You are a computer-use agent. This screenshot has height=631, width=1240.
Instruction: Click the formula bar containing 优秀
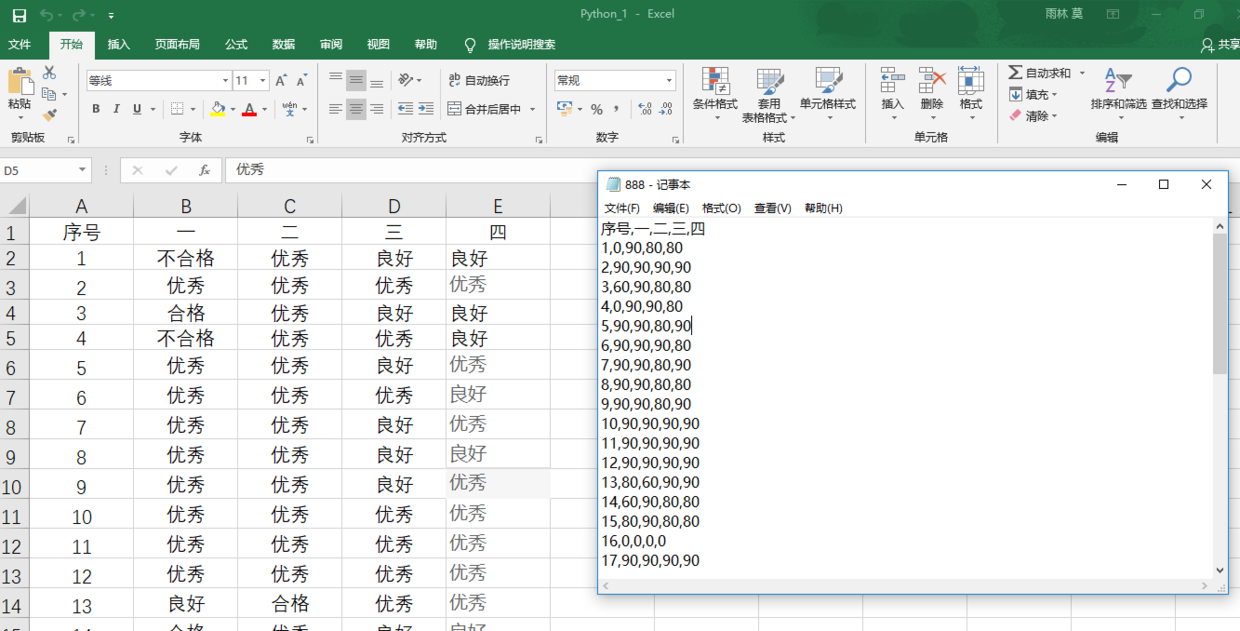410,170
